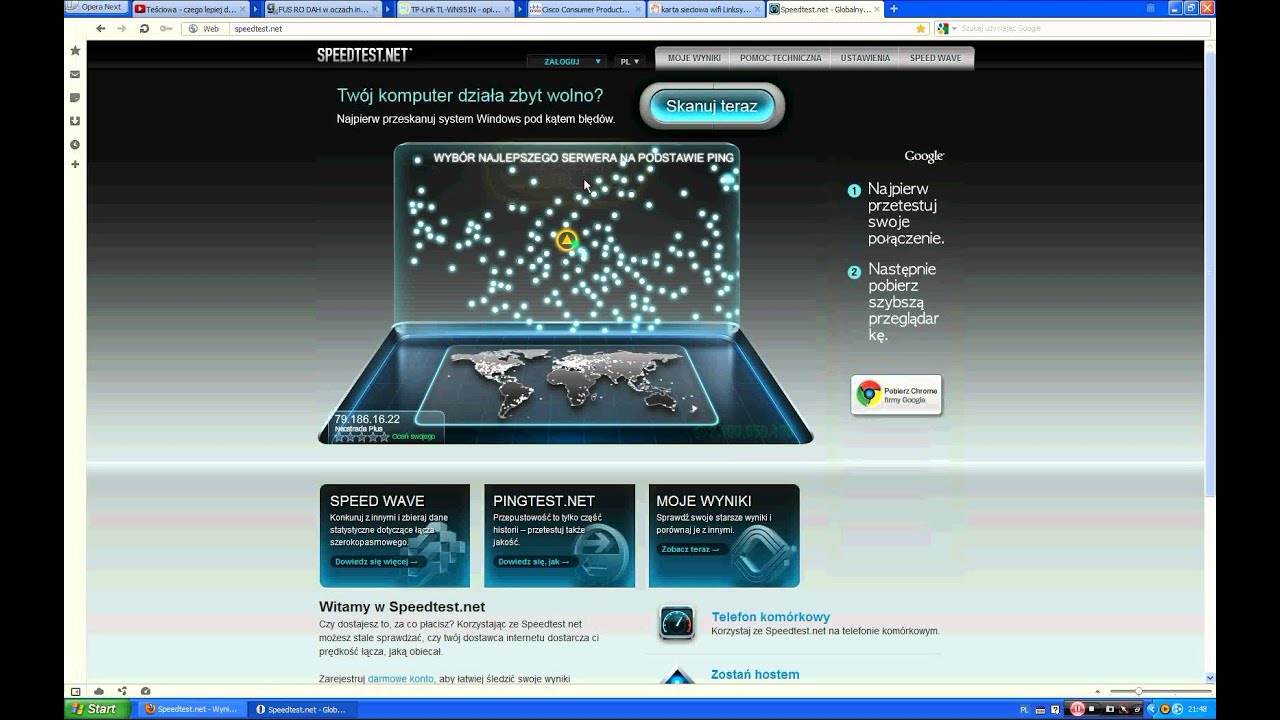Click the Google logo advertisement

(x=924, y=156)
